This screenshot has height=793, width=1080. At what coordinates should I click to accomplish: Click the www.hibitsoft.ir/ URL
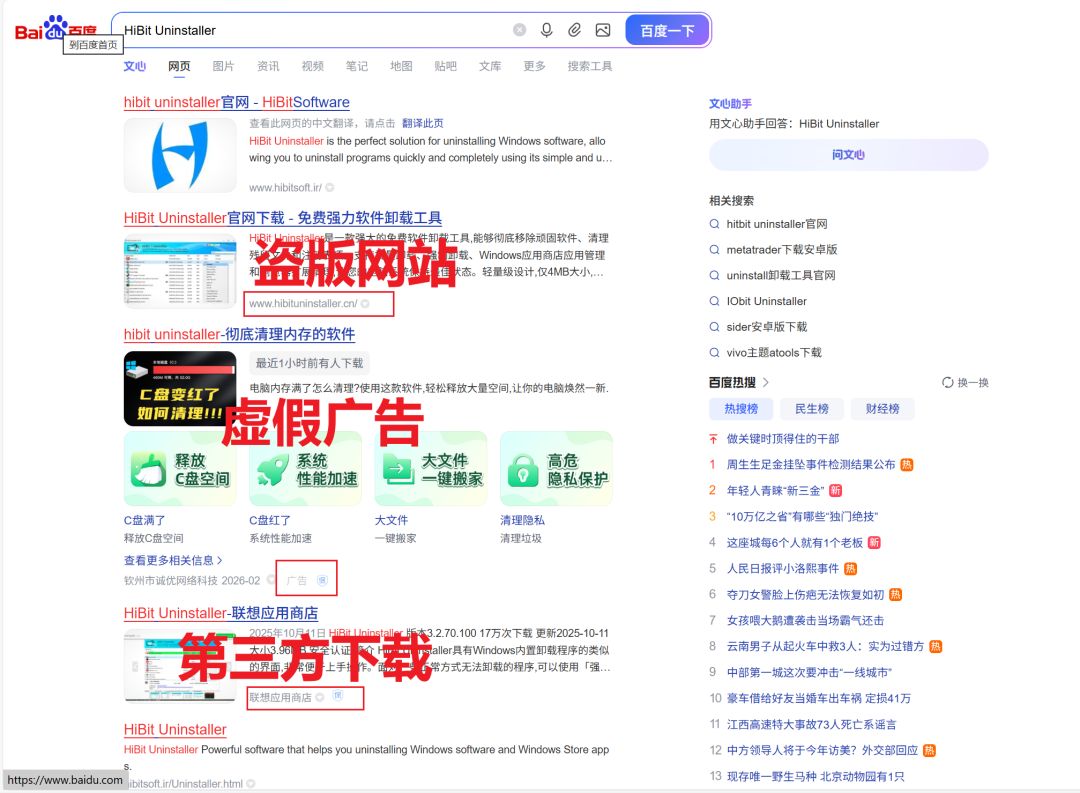pos(285,187)
